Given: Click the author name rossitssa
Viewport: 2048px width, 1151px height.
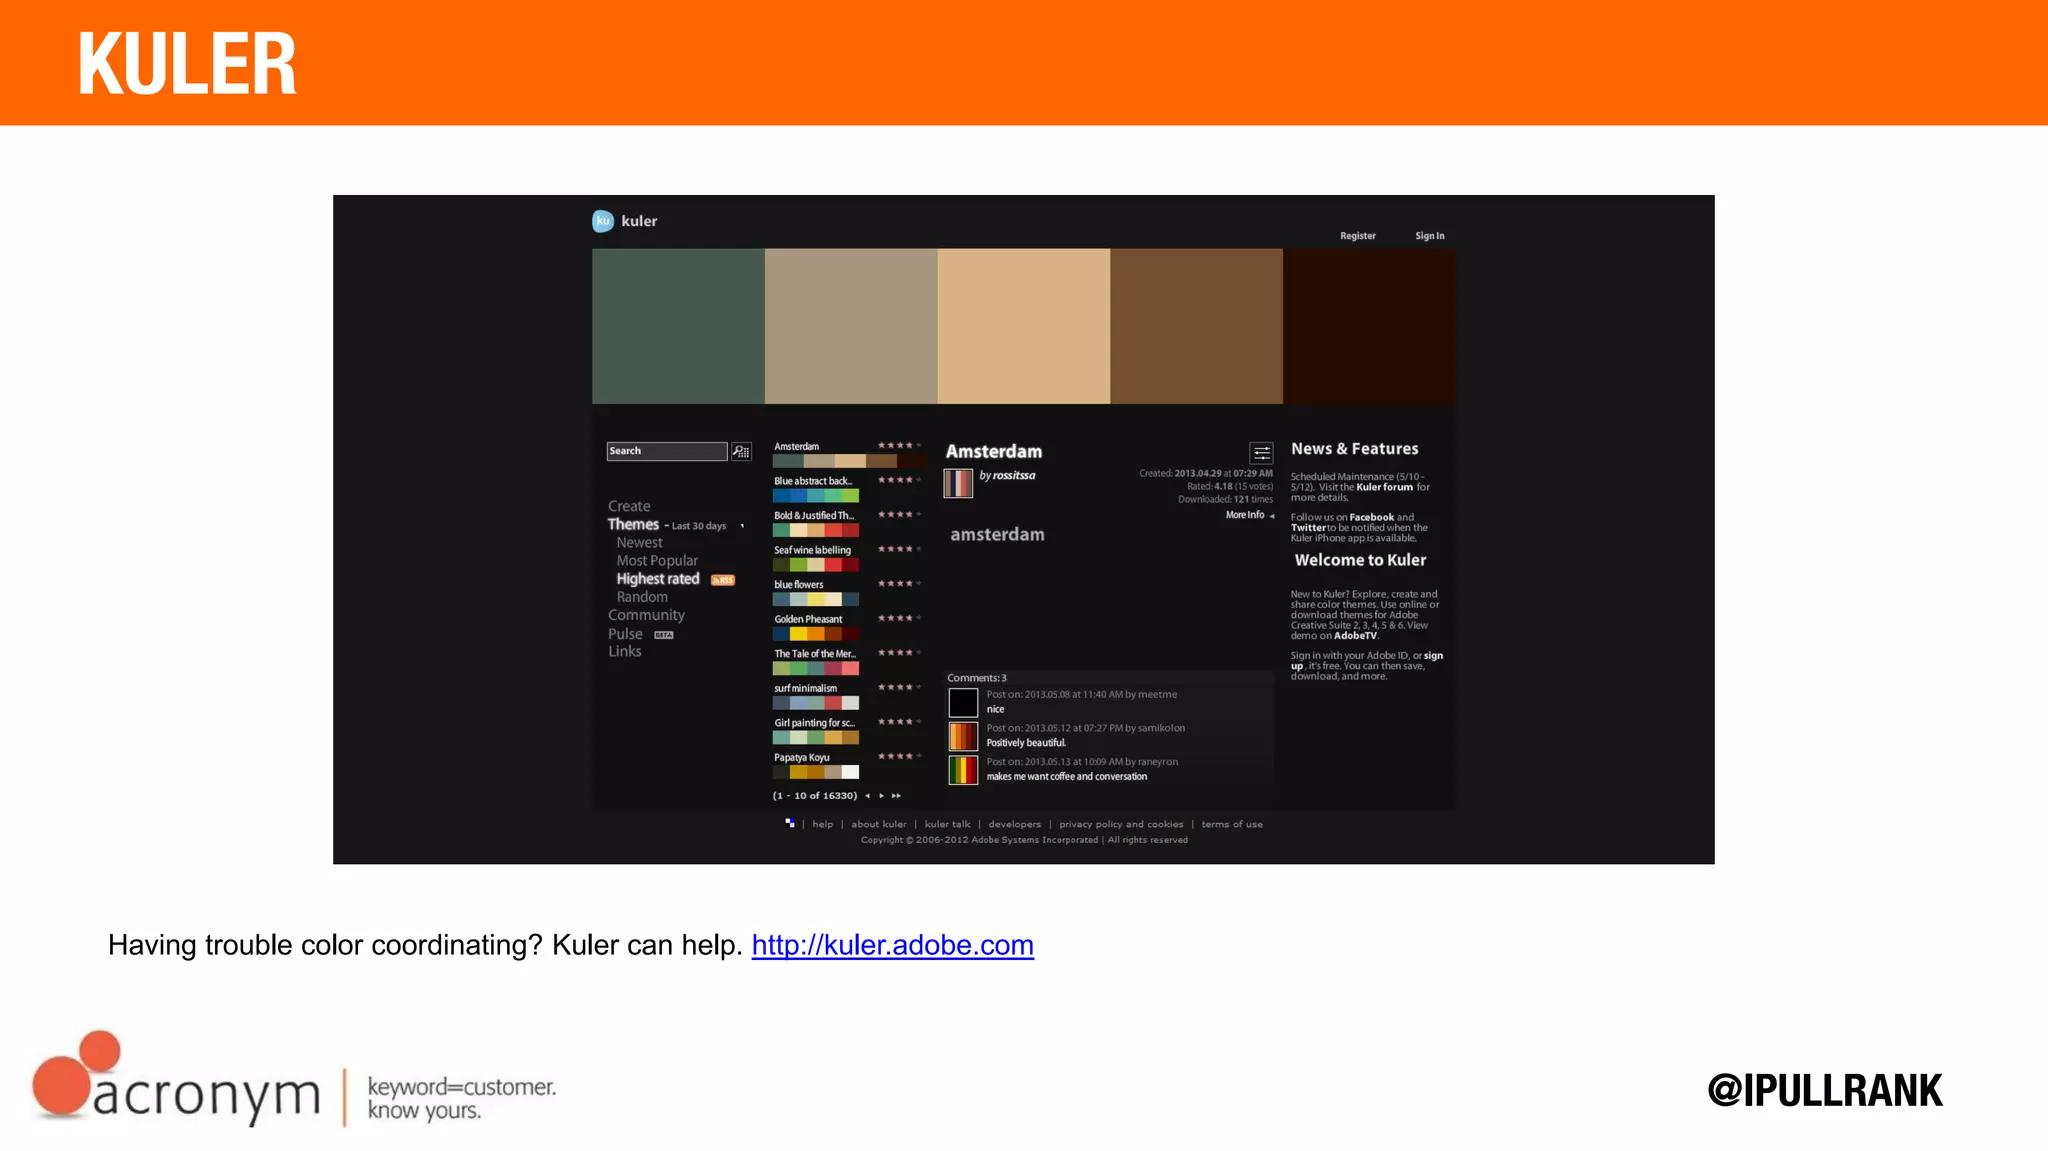Looking at the screenshot, I should click(1014, 475).
